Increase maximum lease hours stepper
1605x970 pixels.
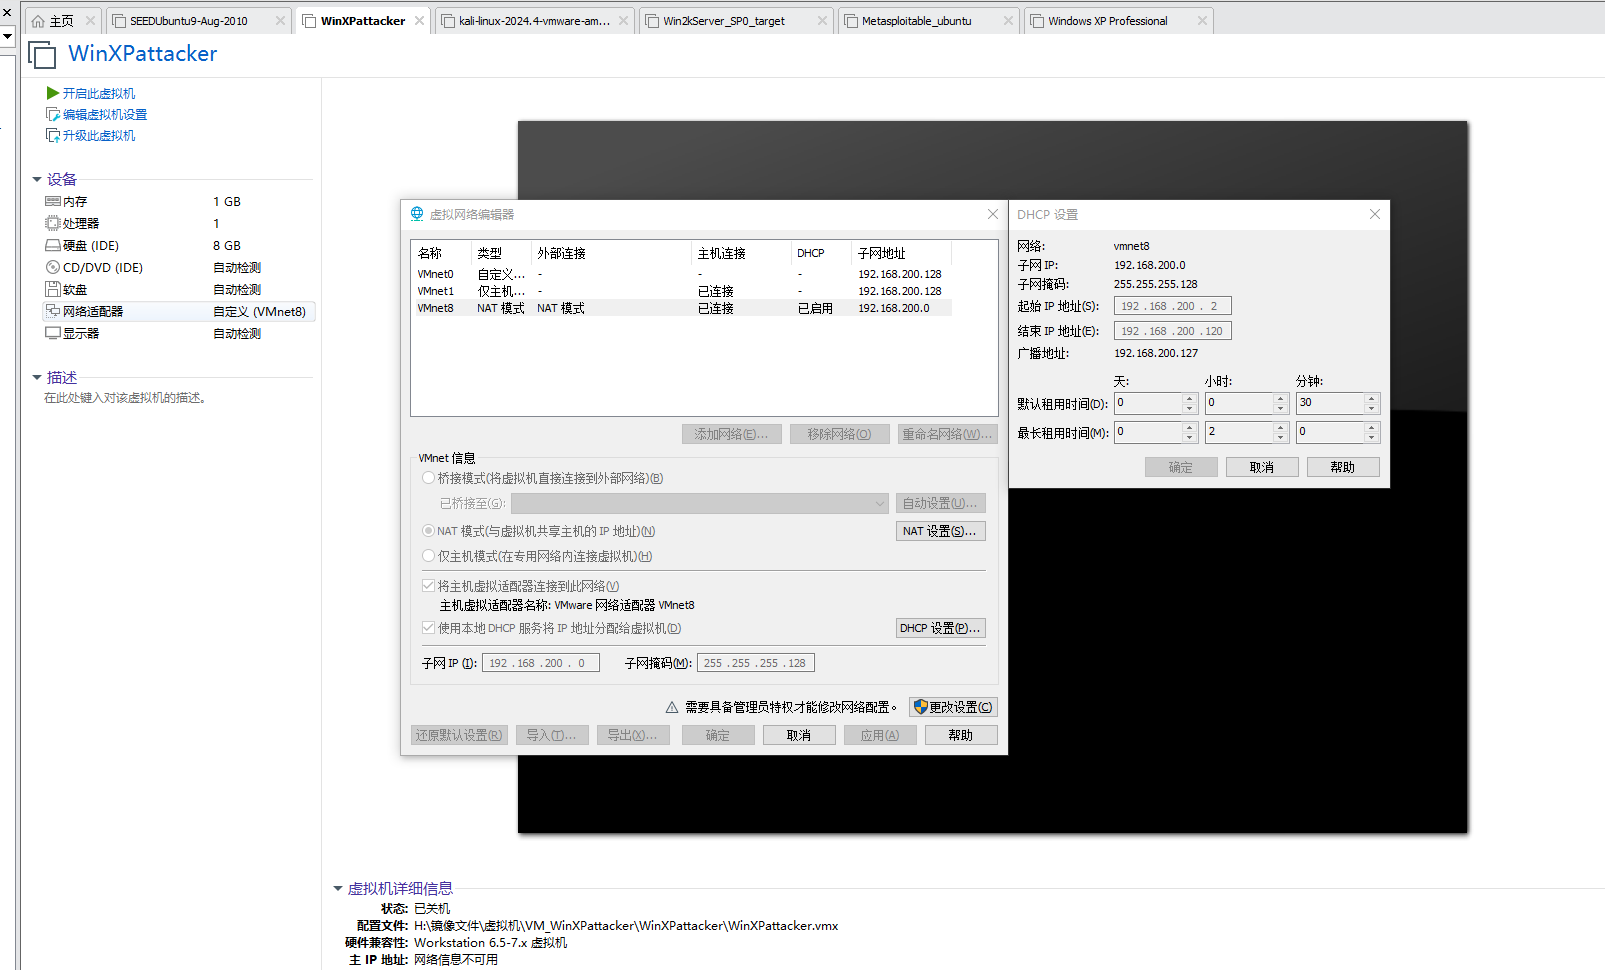click(1281, 427)
